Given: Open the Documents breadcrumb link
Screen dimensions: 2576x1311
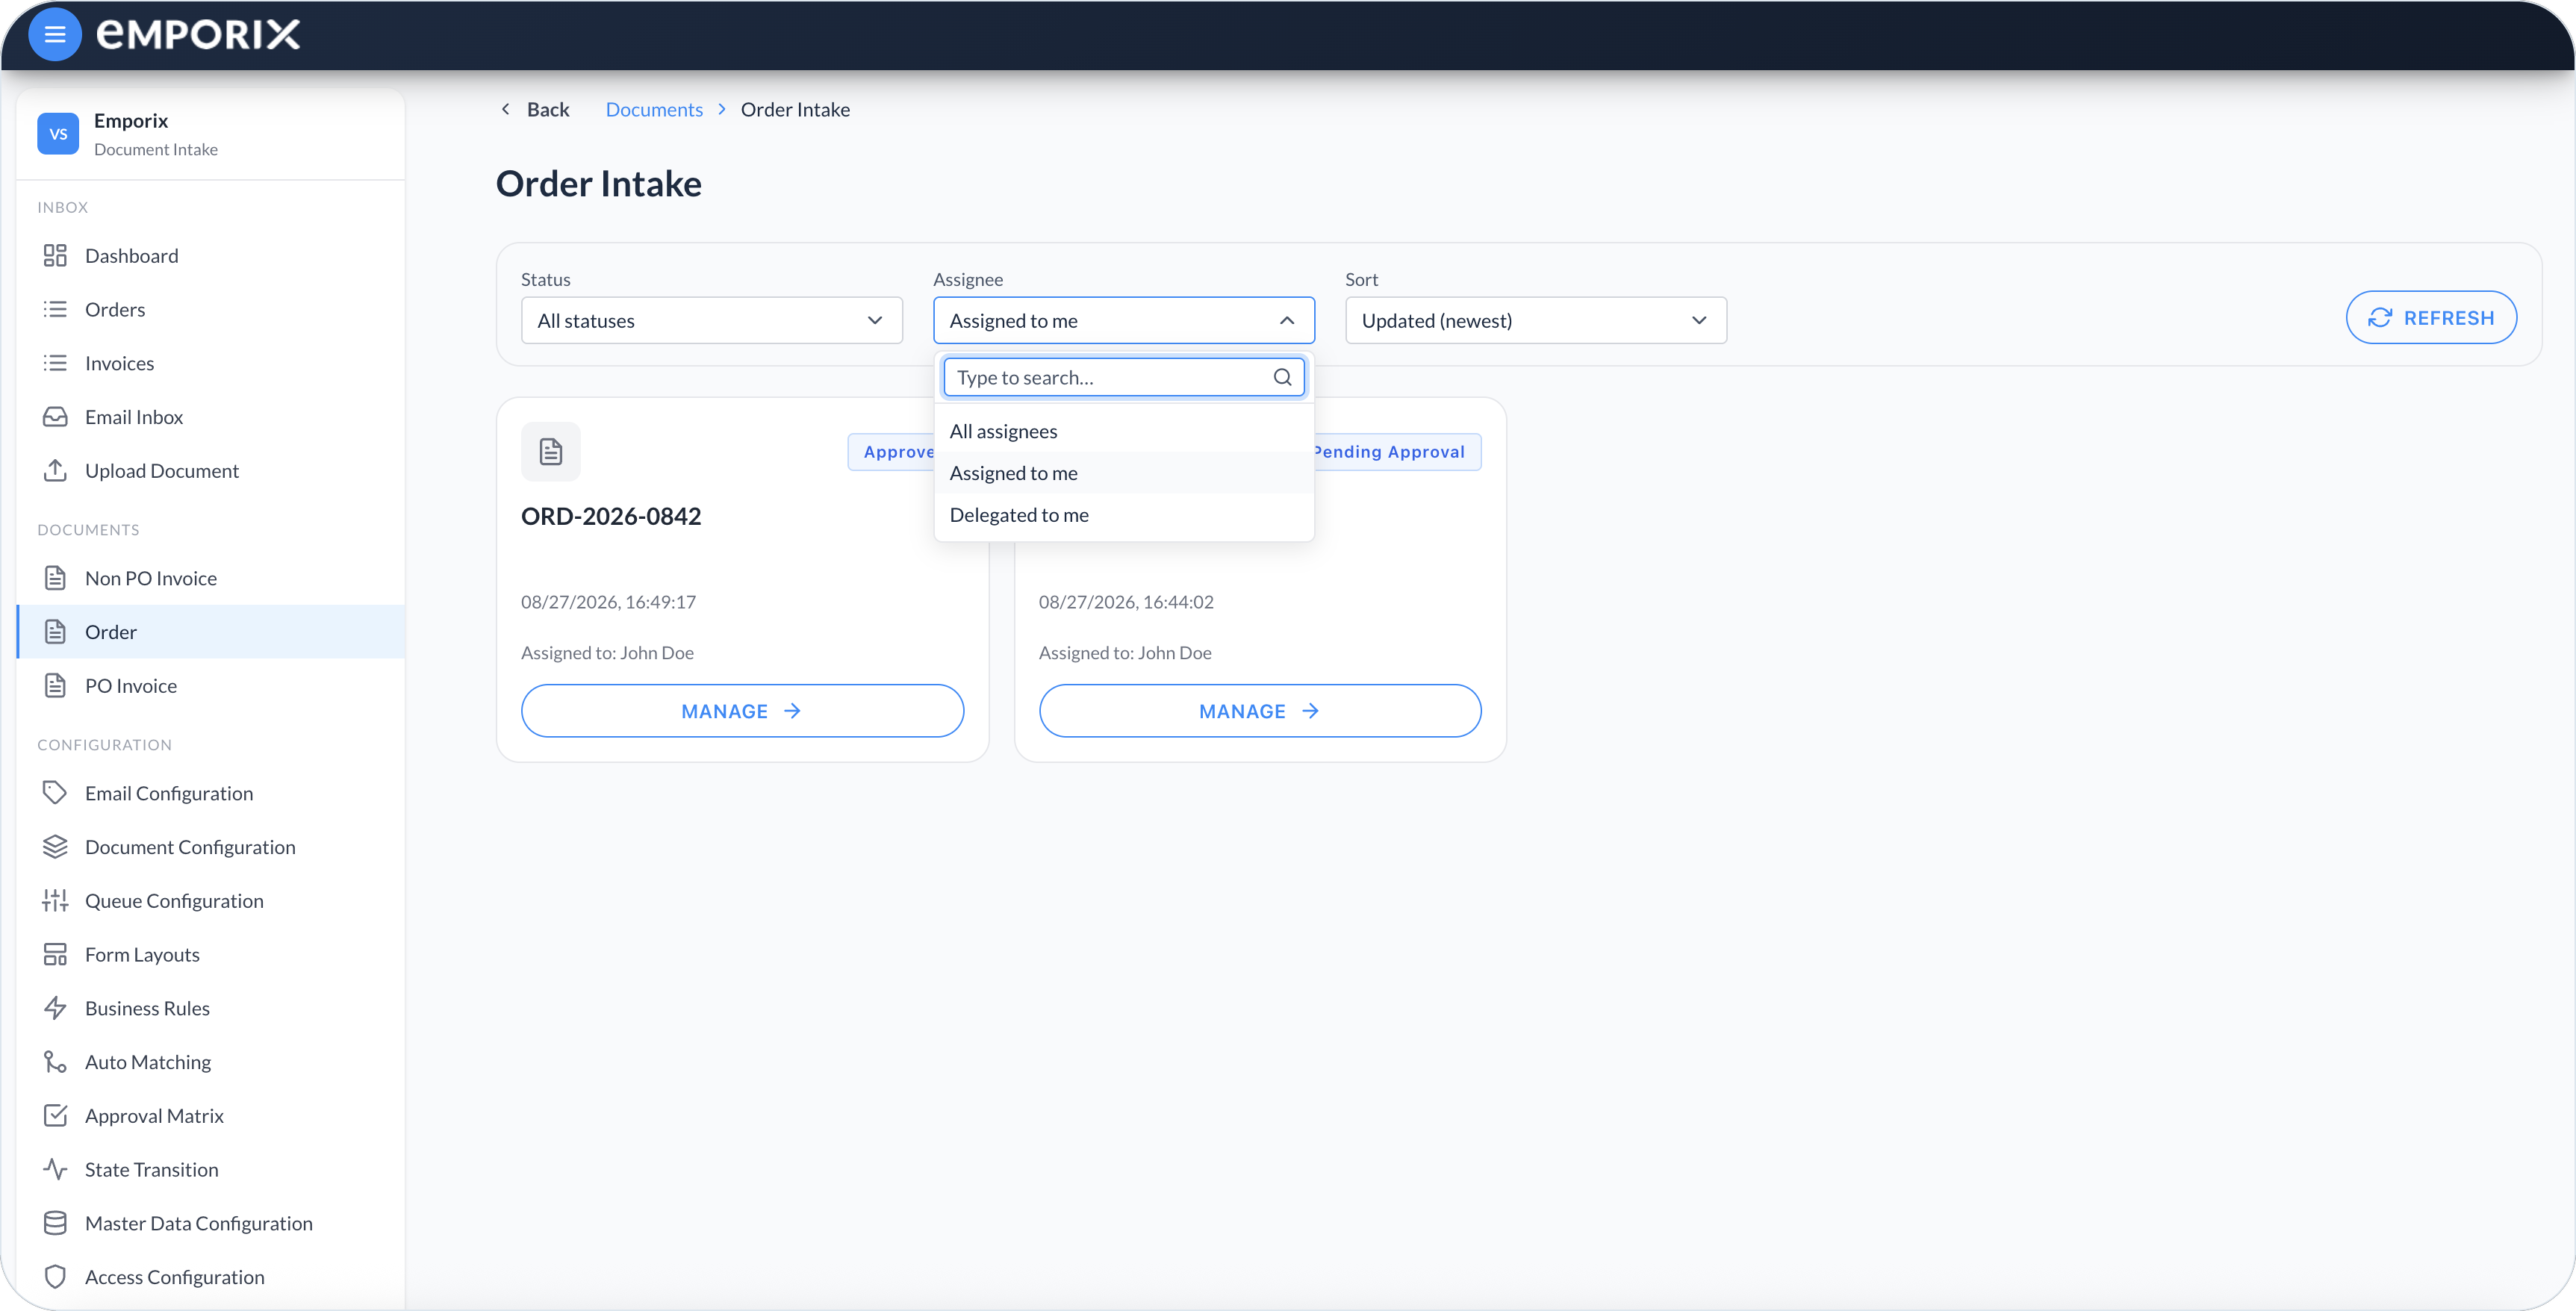Looking at the screenshot, I should coord(654,110).
